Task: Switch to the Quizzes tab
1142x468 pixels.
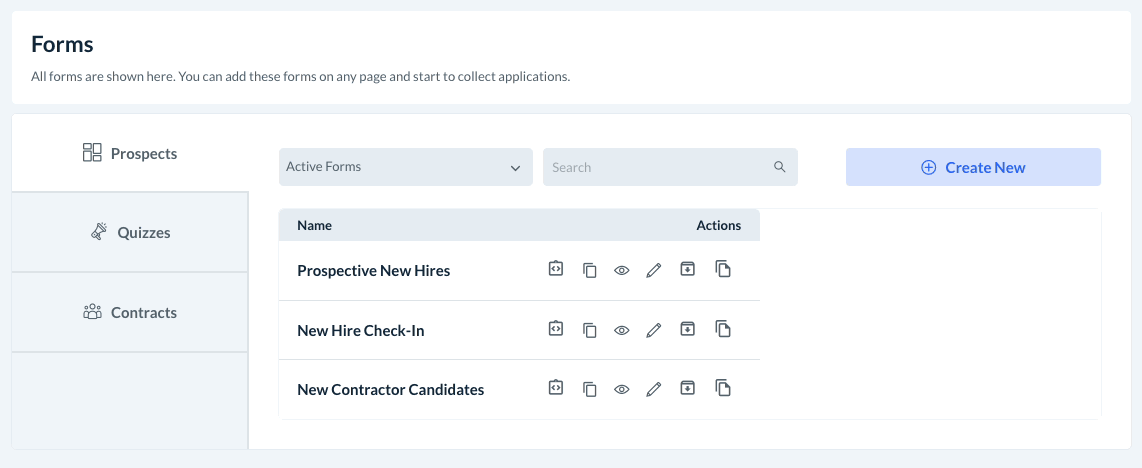Action: (x=130, y=232)
